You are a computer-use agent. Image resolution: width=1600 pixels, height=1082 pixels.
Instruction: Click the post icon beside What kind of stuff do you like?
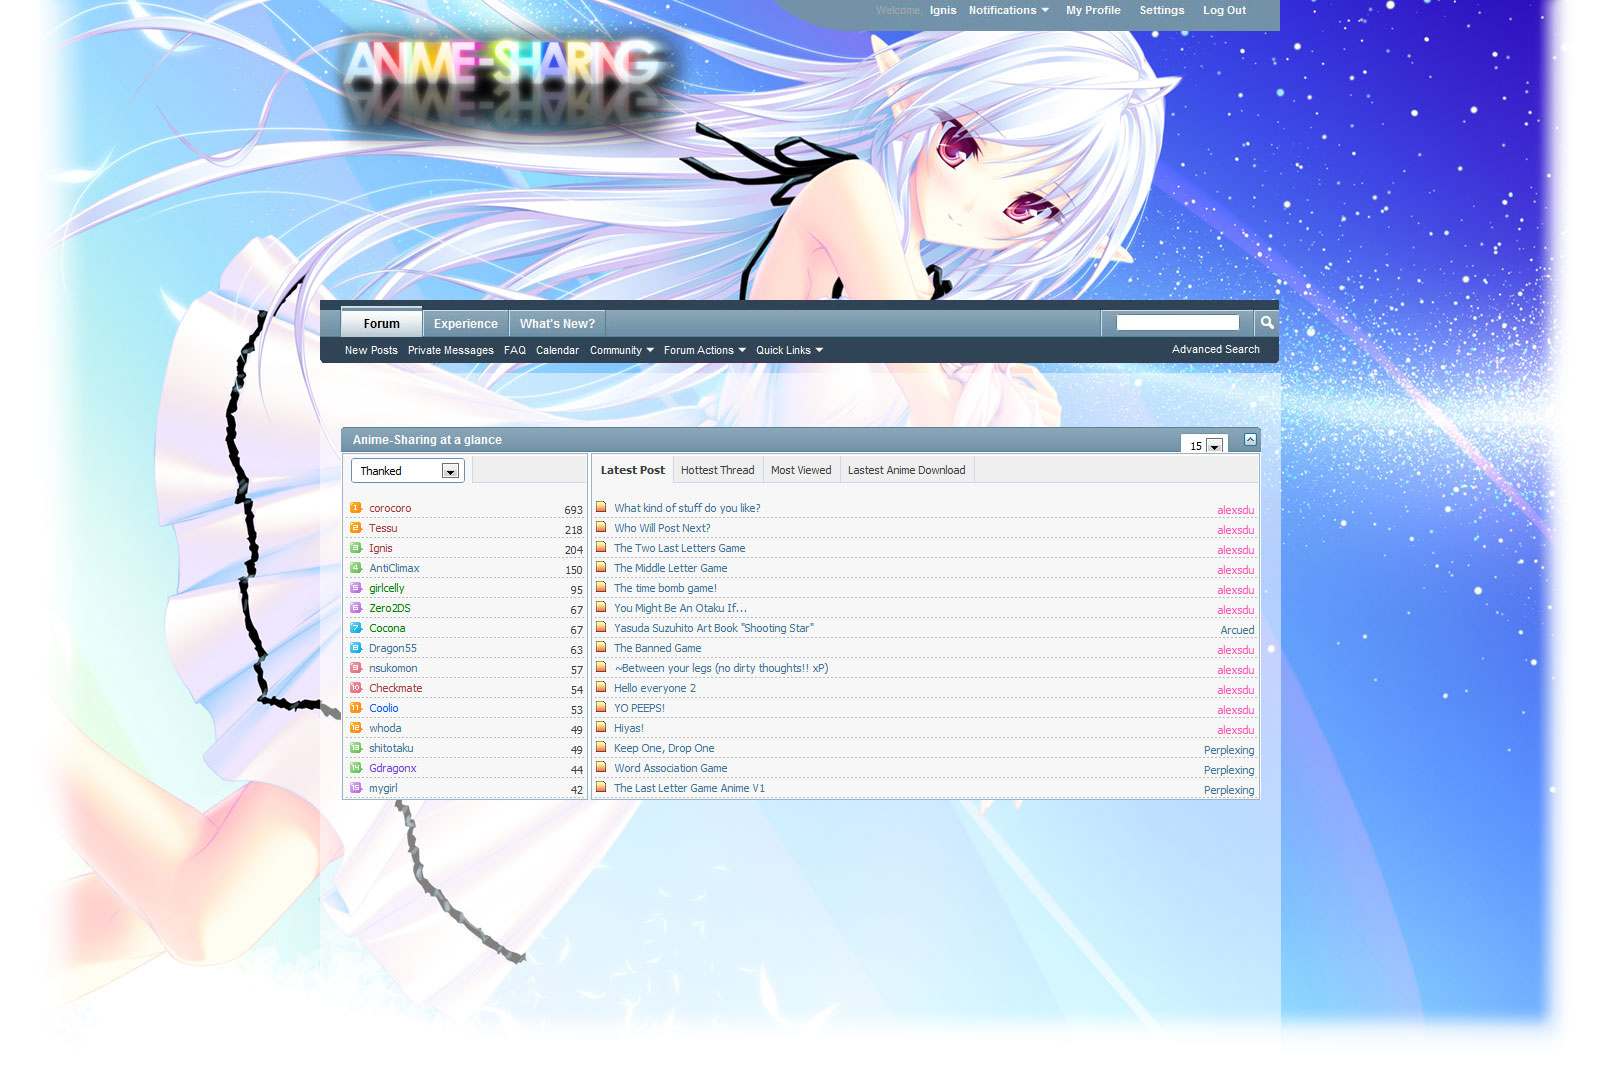(x=601, y=507)
